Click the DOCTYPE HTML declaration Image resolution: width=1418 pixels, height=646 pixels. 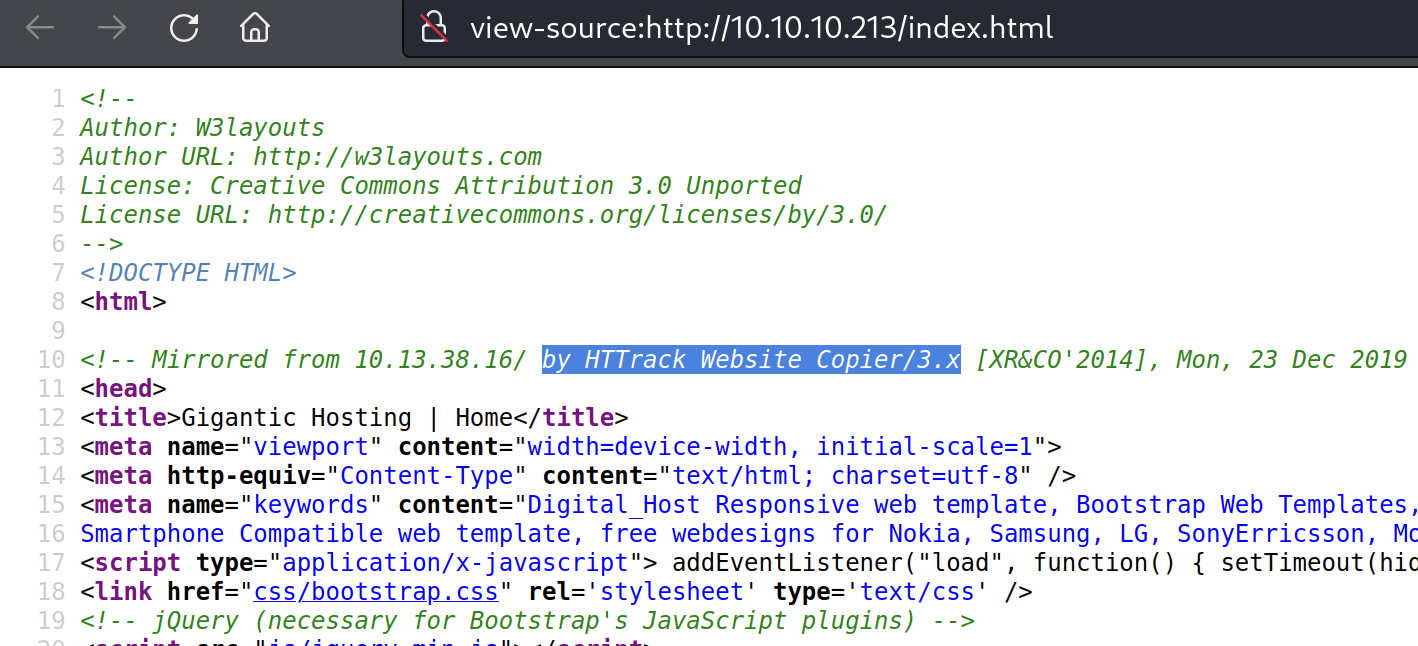tap(188, 273)
